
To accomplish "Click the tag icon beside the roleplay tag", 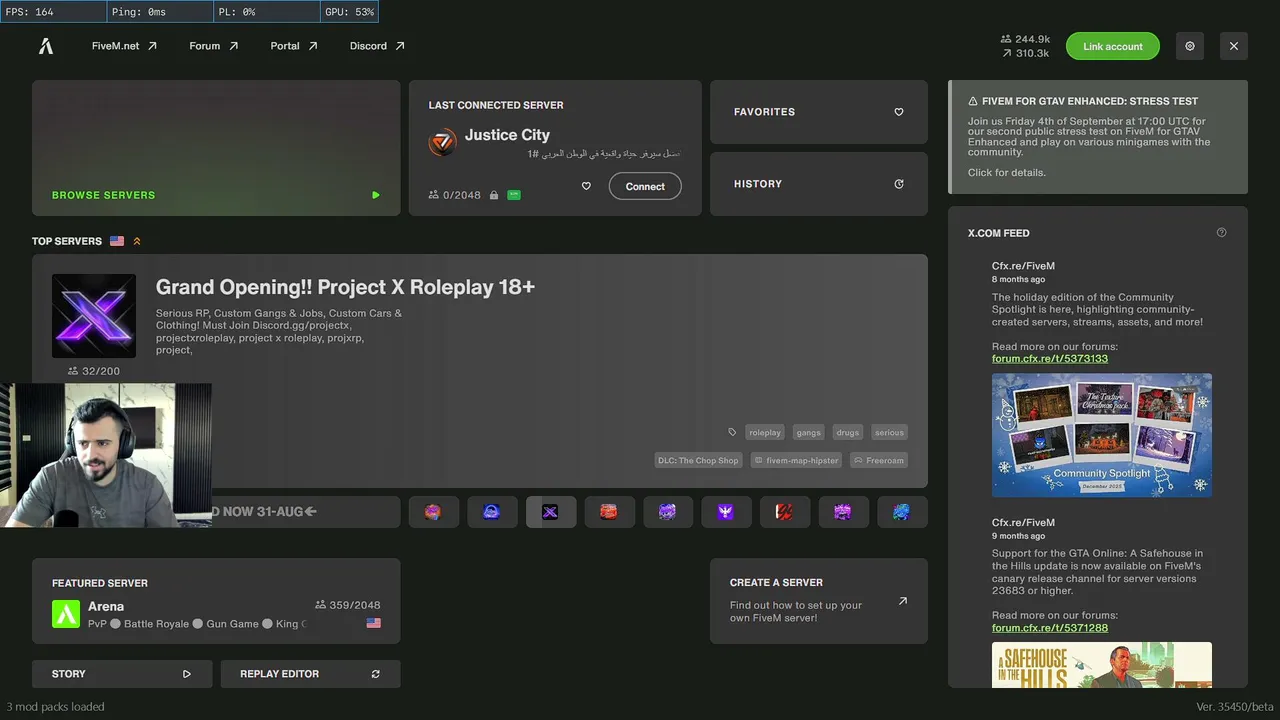I will coord(732,432).
